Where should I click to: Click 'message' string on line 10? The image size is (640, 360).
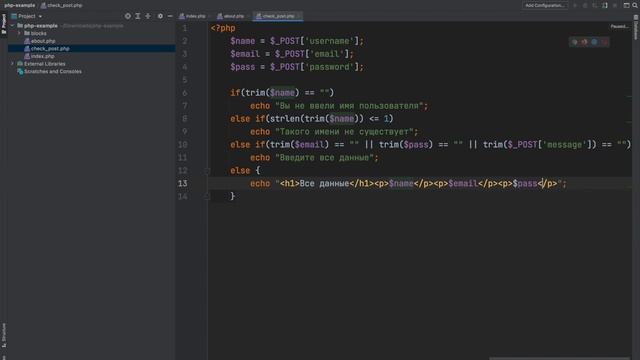pyautogui.click(x=564, y=144)
